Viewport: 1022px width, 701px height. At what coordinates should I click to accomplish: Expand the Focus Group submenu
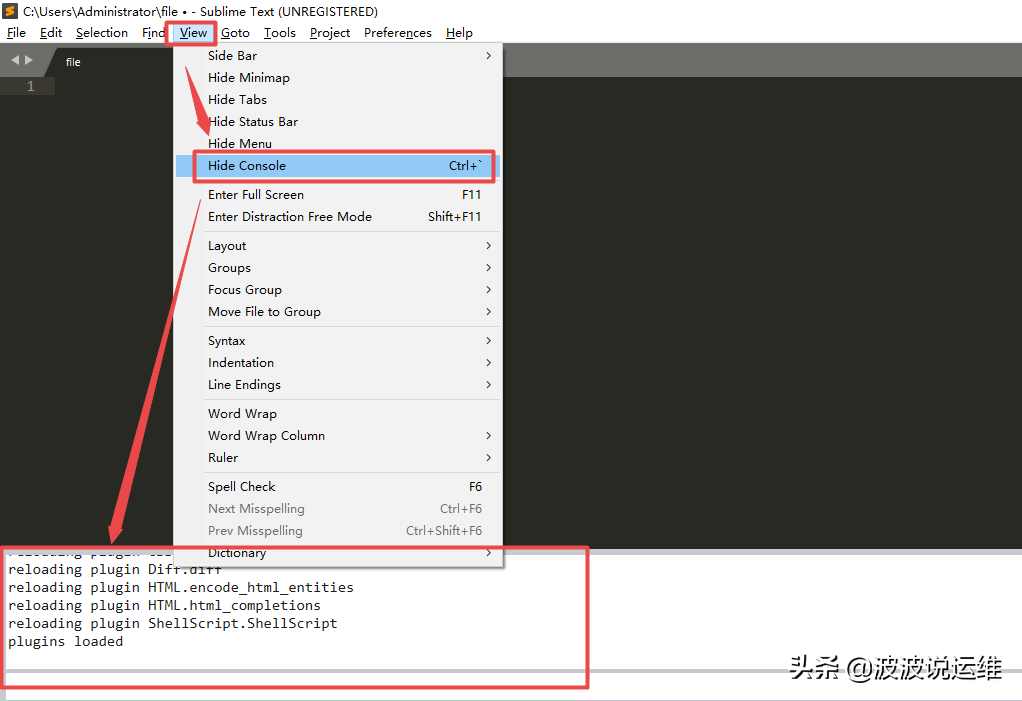coord(338,290)
